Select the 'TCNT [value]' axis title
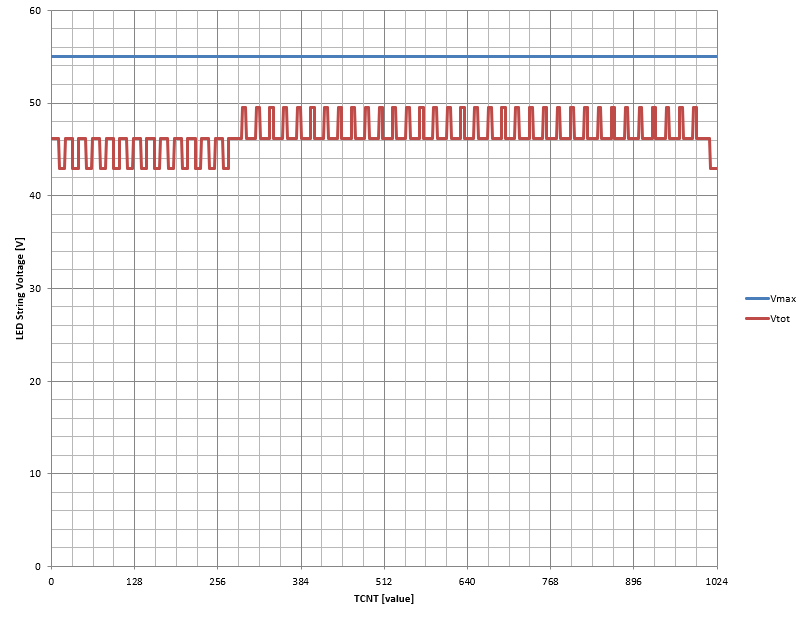Screen dimensions: 807x619 point(383,599)
